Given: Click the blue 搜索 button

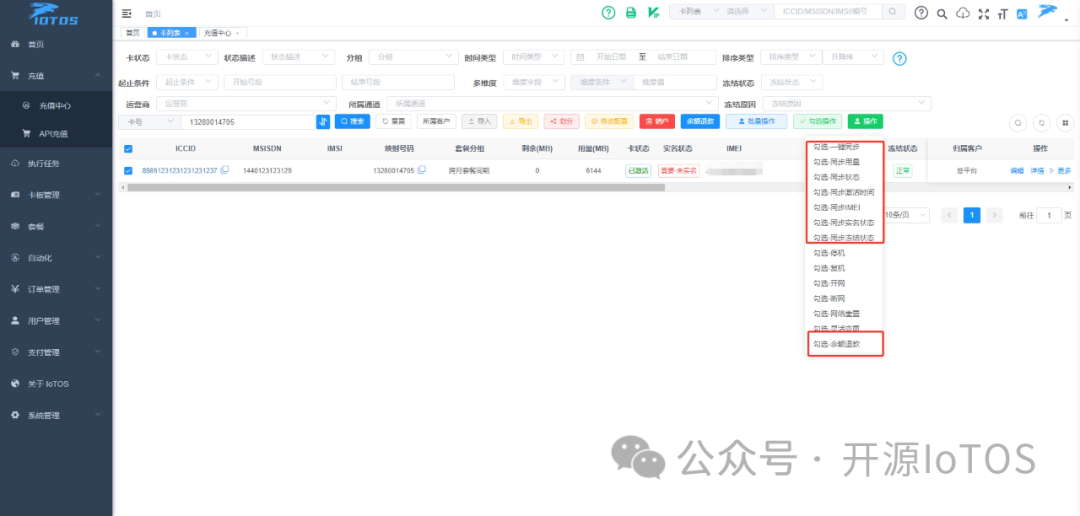Looking at the screenshot, I should tap(353, 121).
